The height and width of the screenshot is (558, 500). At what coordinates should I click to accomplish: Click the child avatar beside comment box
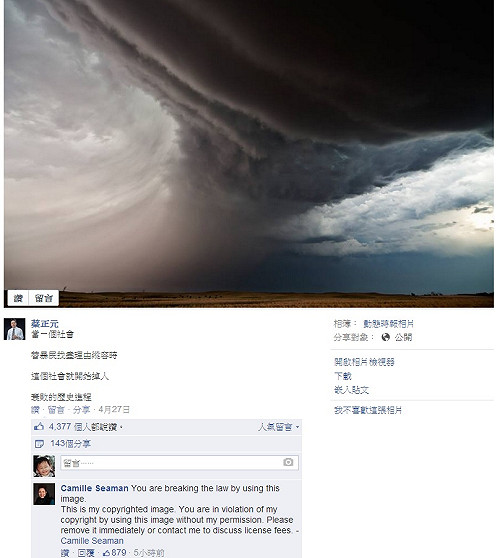pyautogui.click(x=44, y=466)
